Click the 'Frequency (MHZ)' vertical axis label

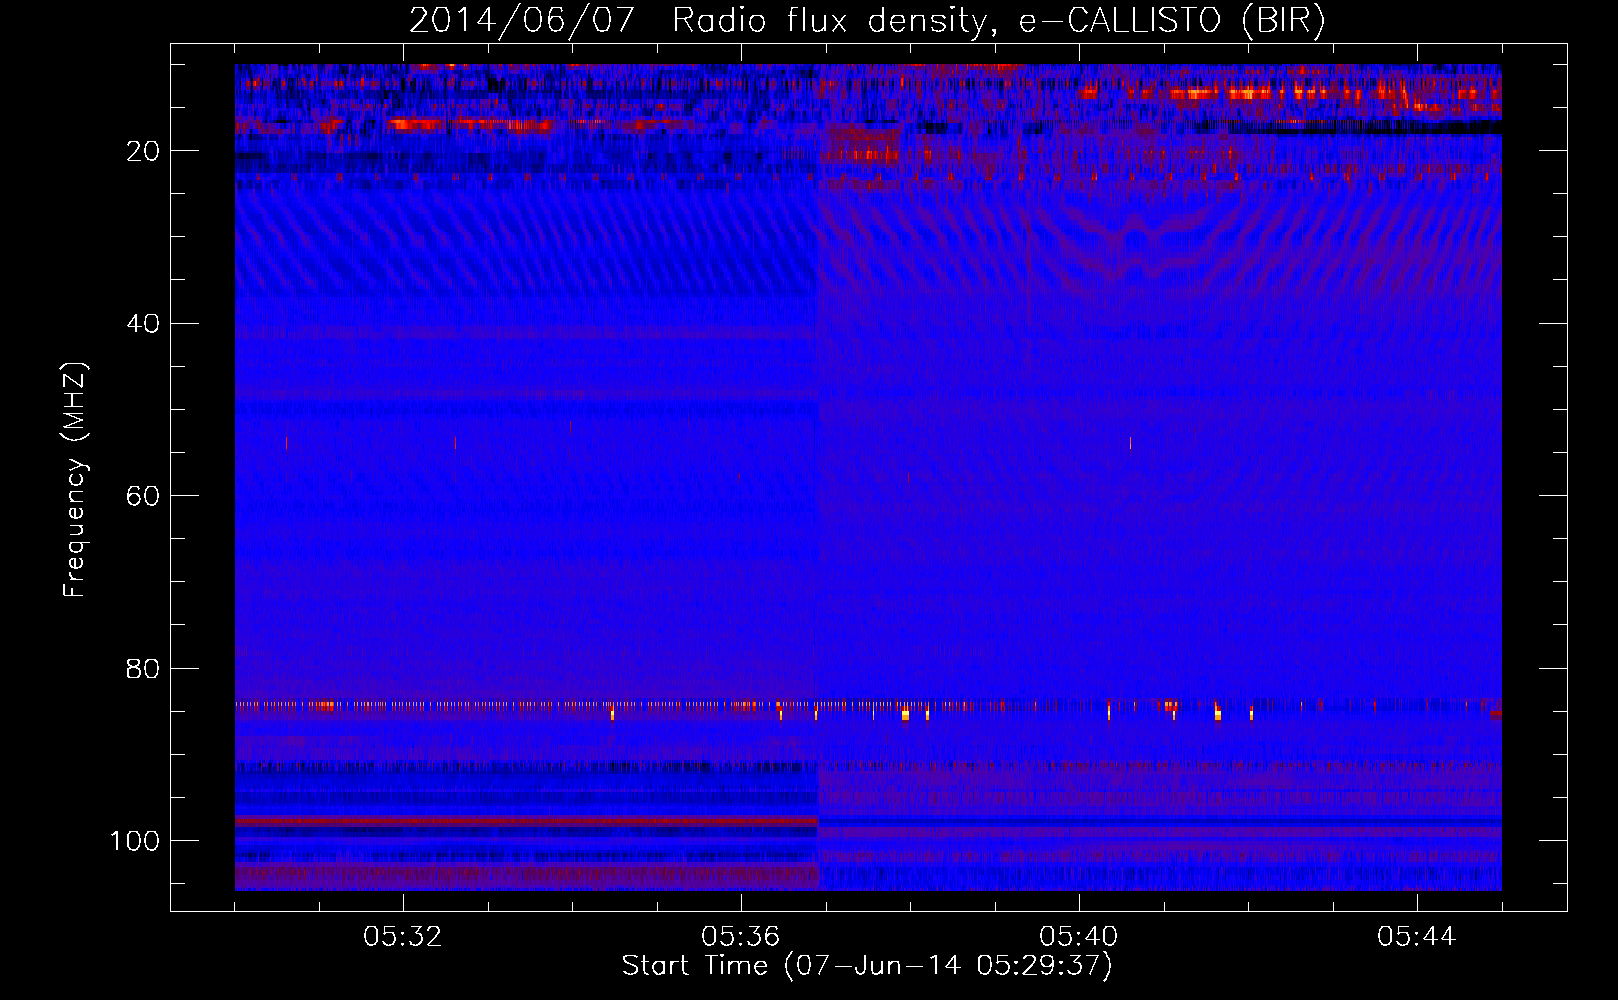75,480
